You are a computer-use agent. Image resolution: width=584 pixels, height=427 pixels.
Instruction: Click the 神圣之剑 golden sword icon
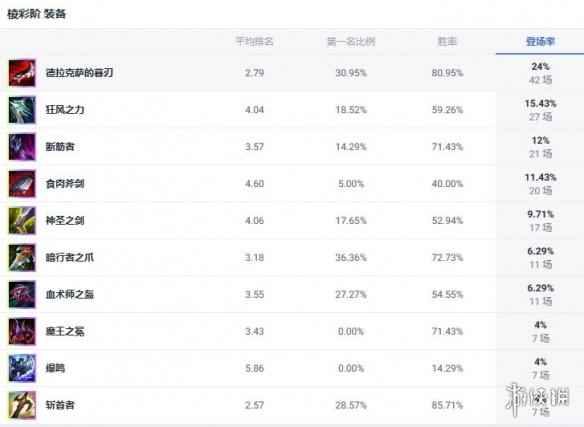click(x=22, y=221)
